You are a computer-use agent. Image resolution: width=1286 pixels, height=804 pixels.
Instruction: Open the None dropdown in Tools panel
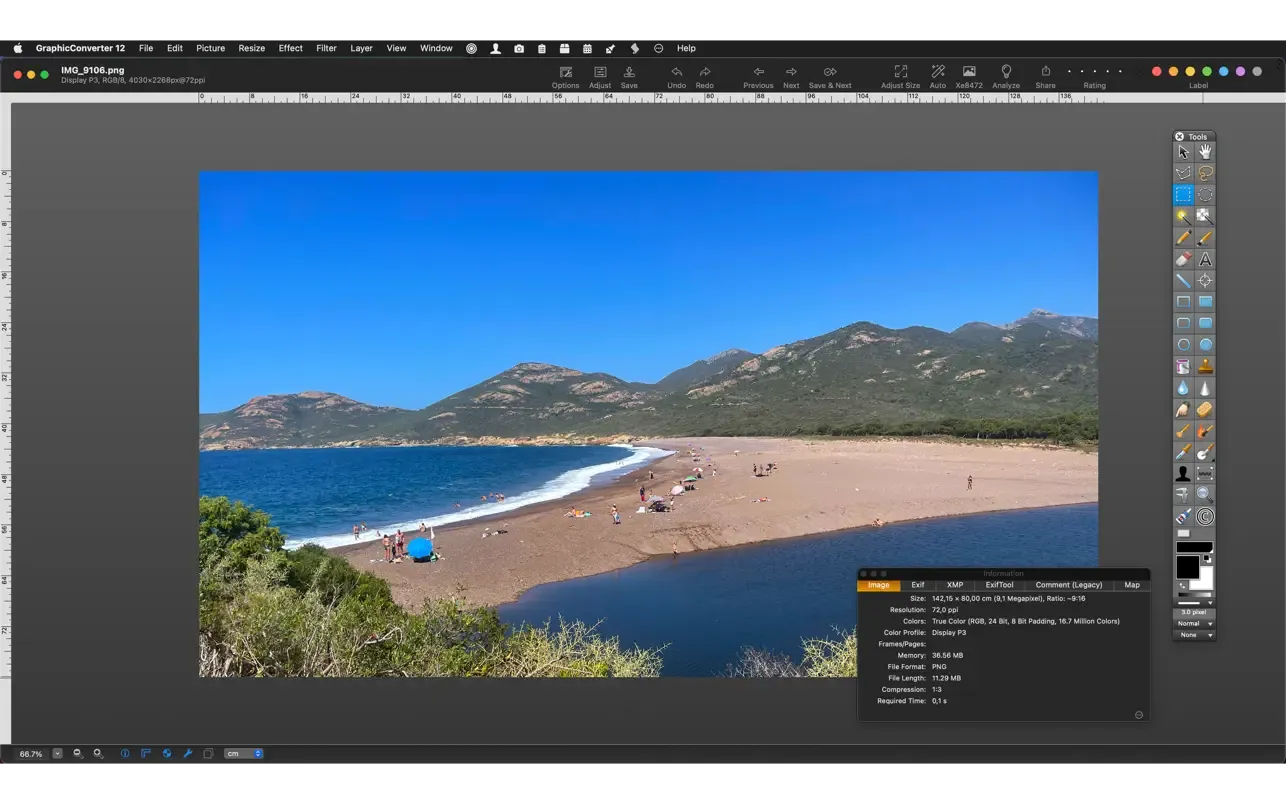[x=1194, y=635]
